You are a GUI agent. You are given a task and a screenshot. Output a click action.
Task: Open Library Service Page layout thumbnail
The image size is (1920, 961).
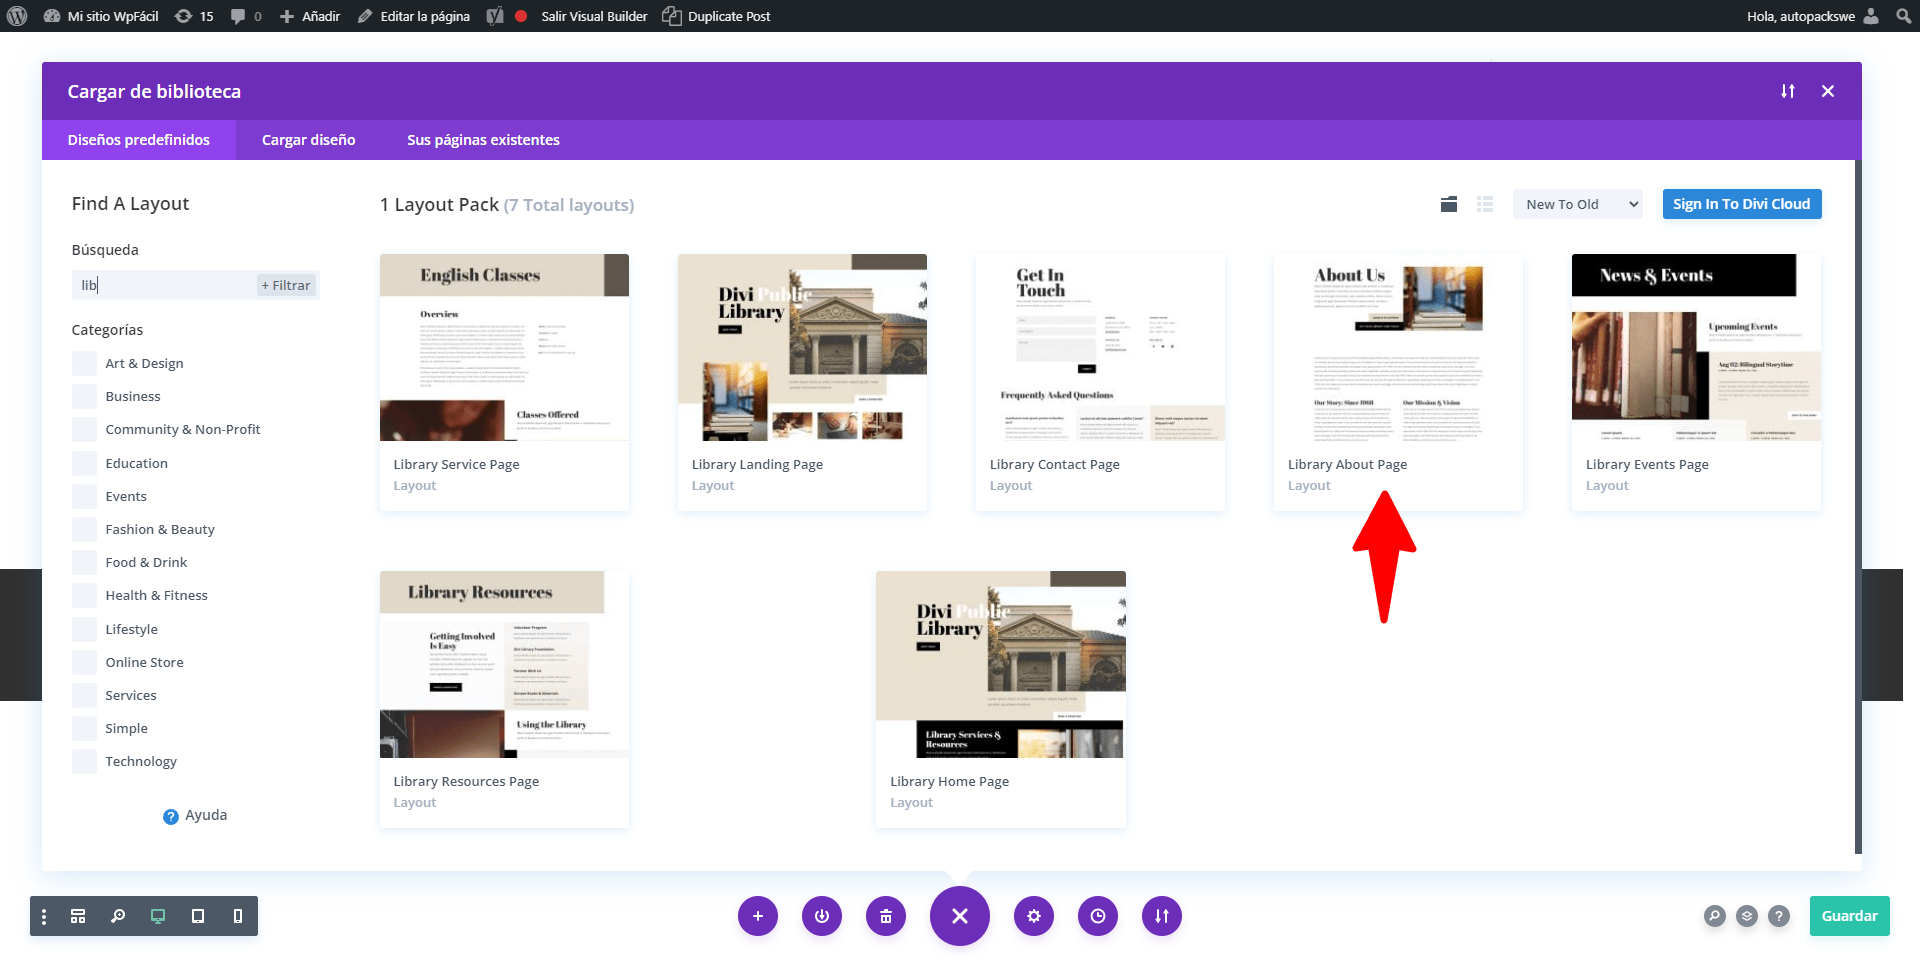tap(504, 347)
